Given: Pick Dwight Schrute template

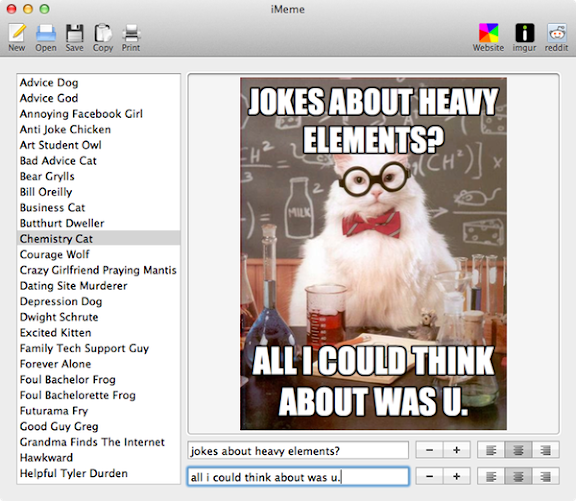Looking at the screenshot, I should pos(98,317).
